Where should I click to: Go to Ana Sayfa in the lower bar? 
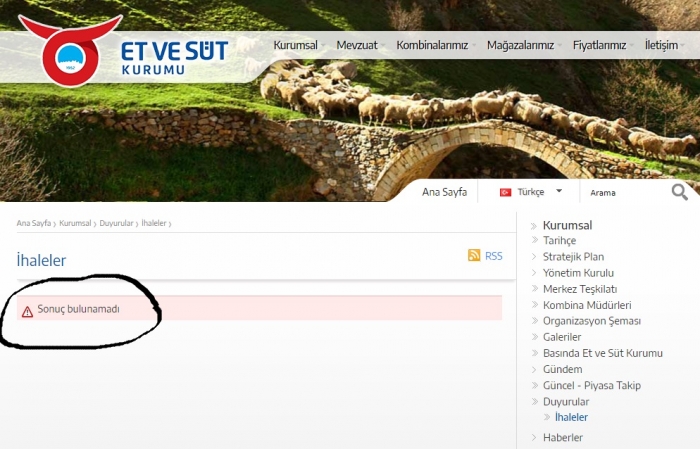click(x=444, y=192)
